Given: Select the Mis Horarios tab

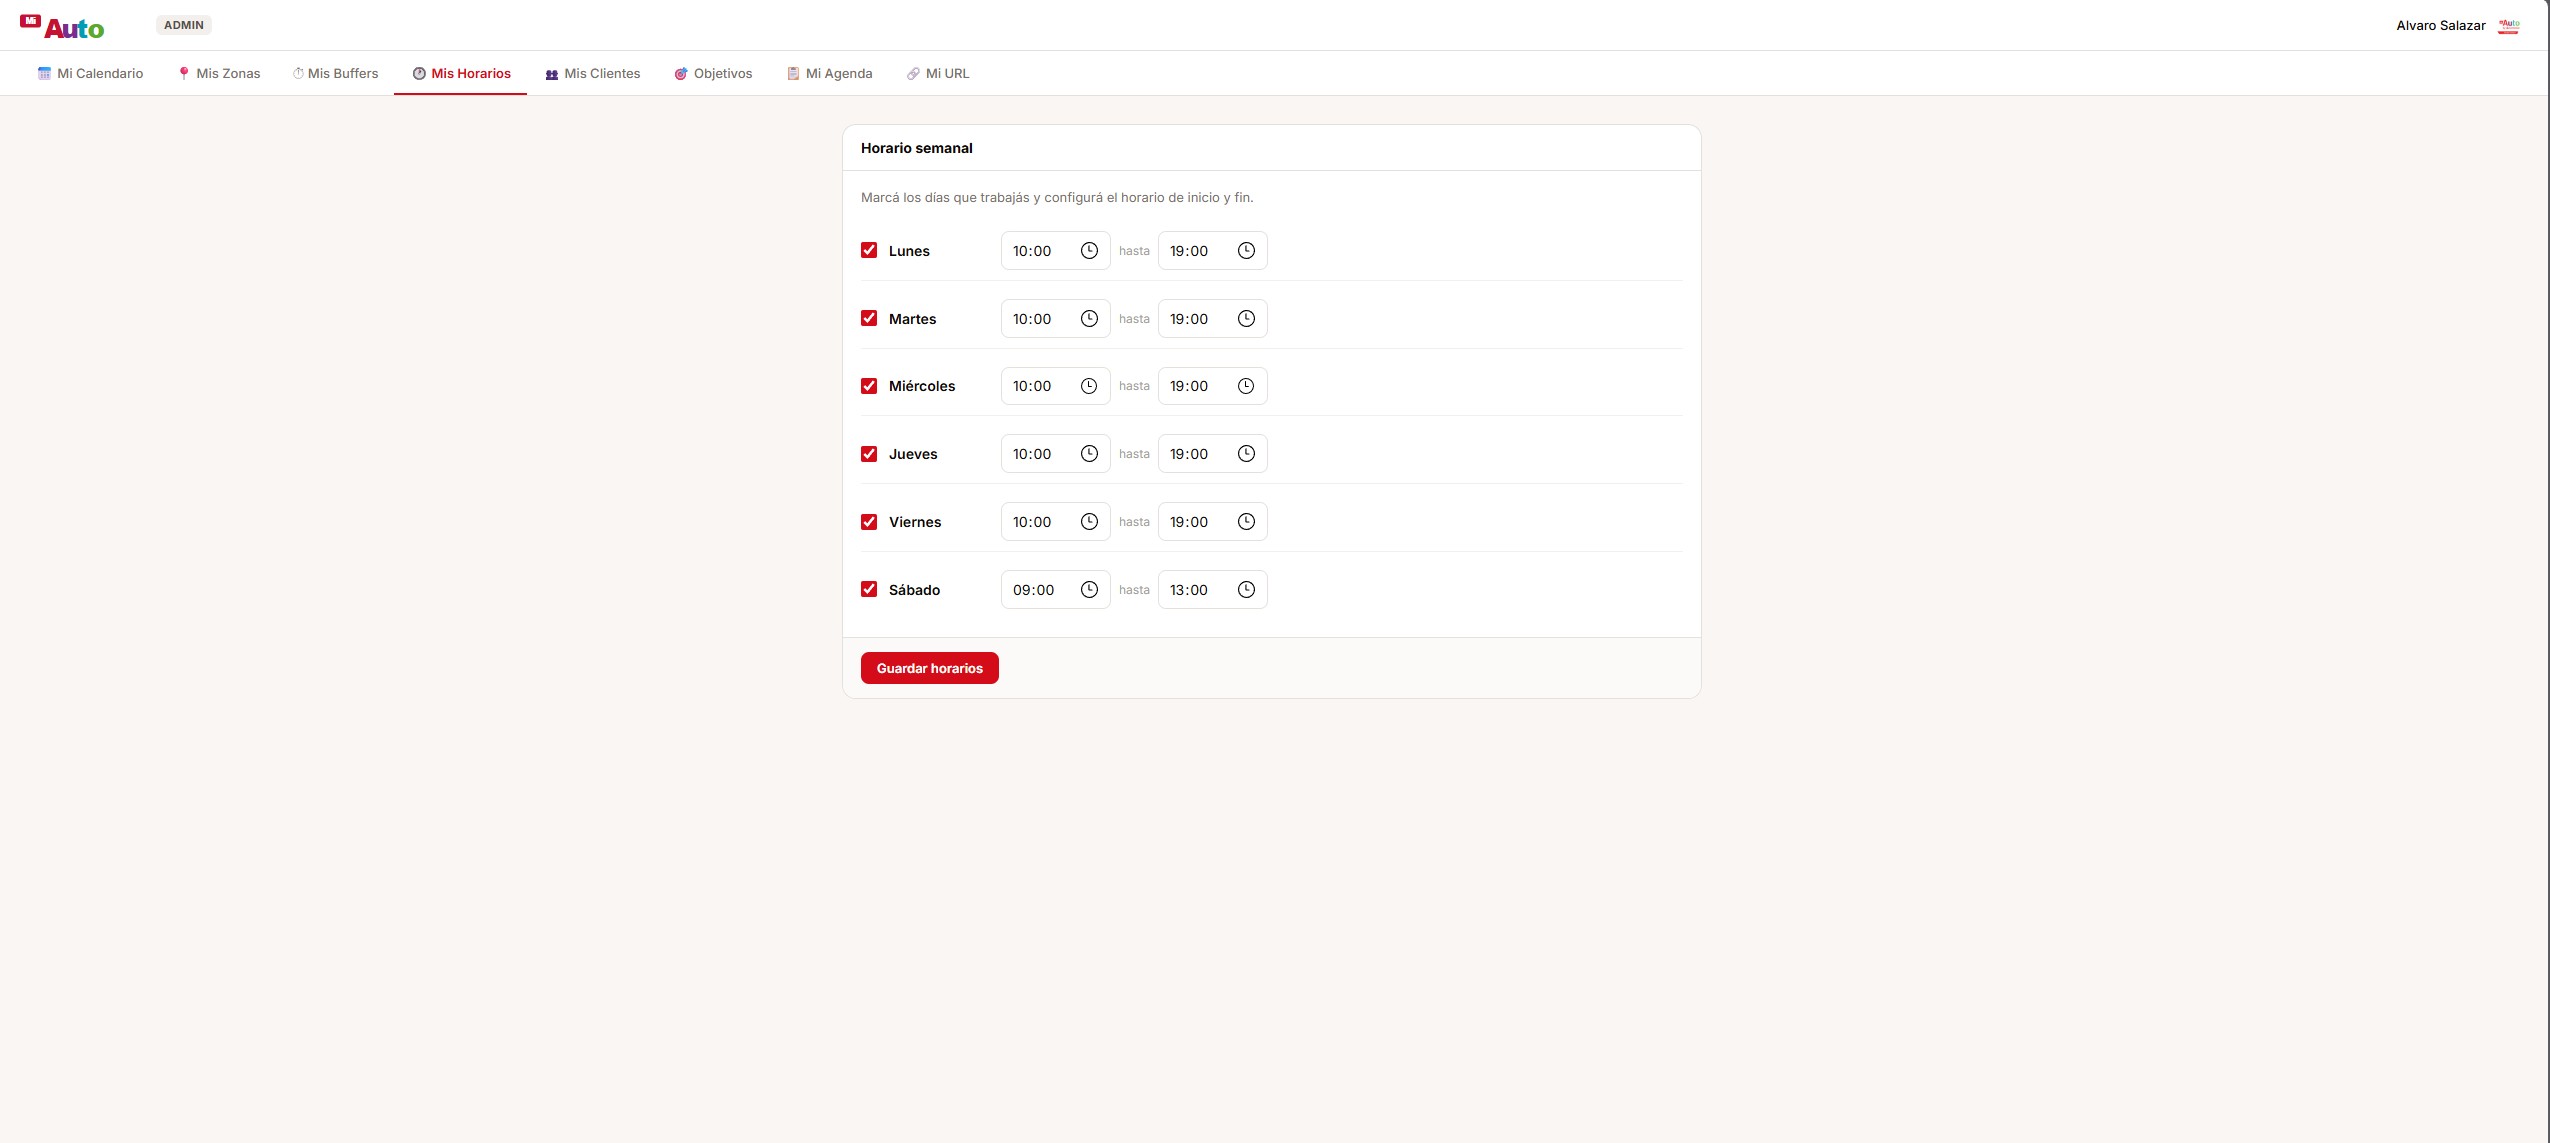Looking at the screenshot, I should [461, 73].
